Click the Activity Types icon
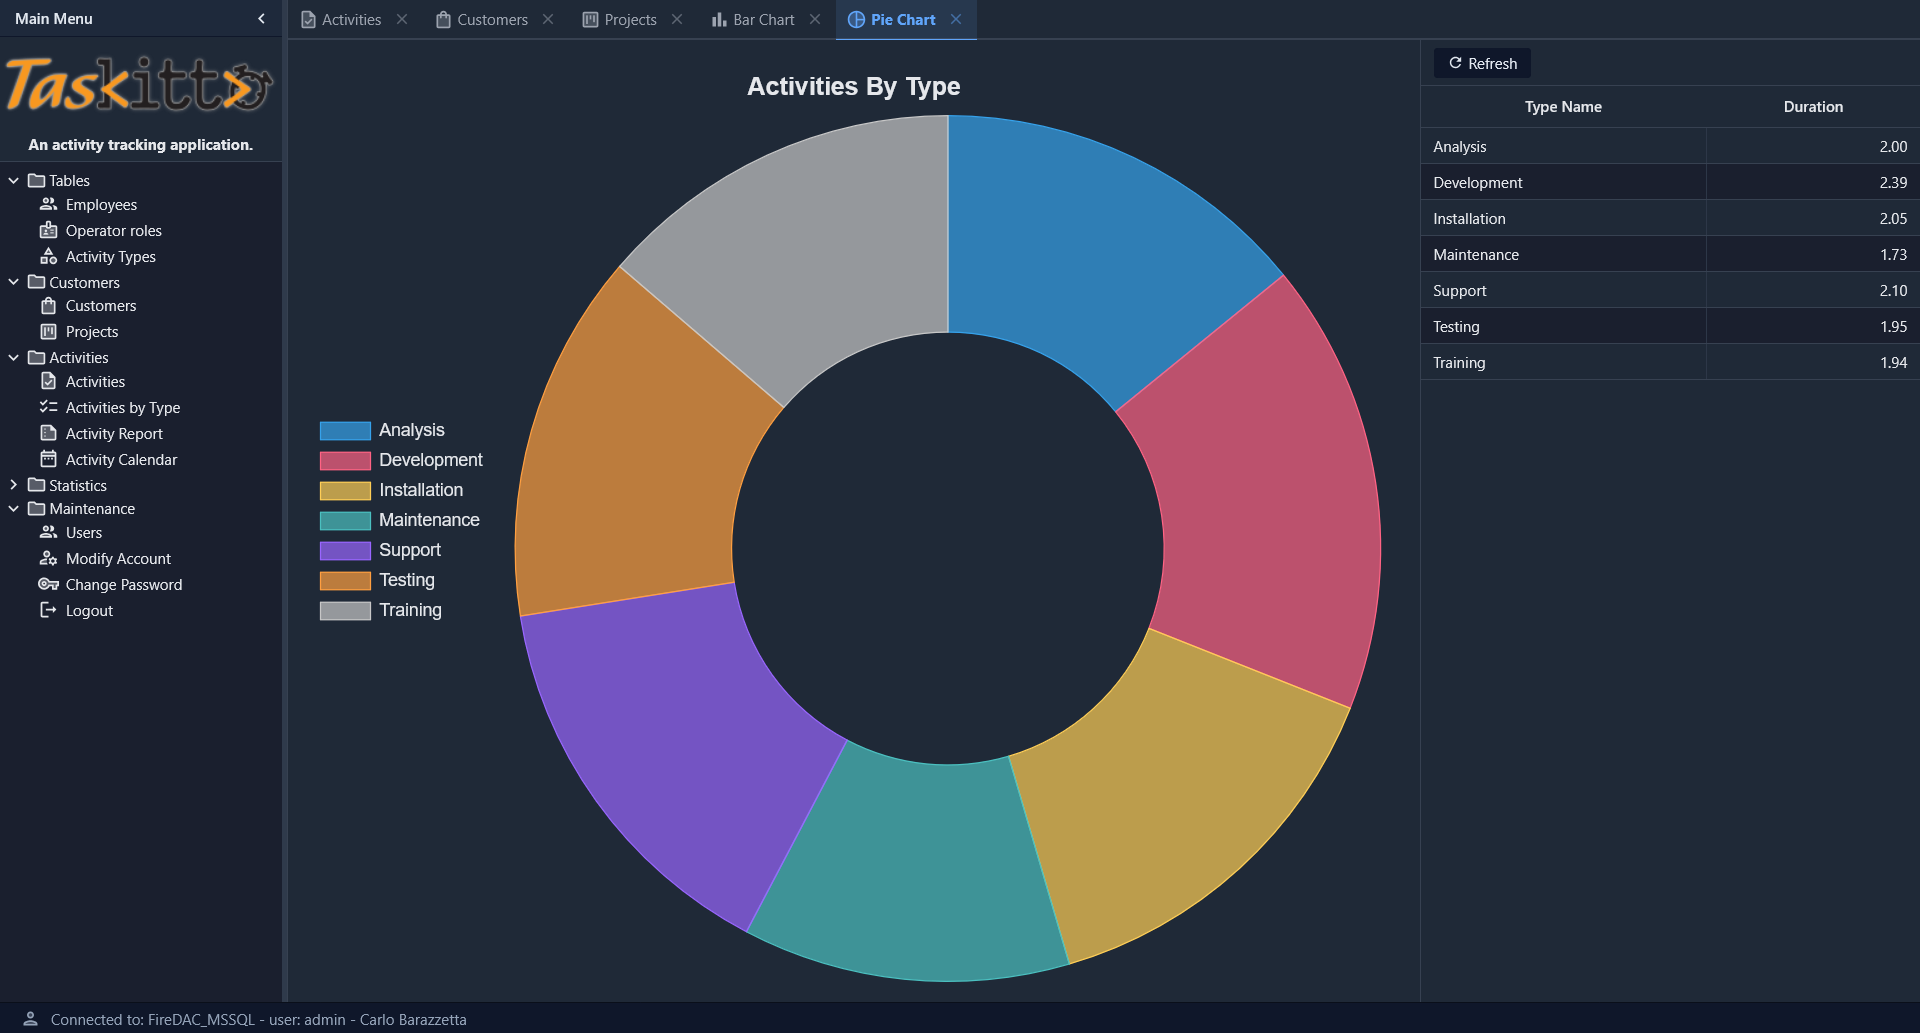 click(48, 256)
